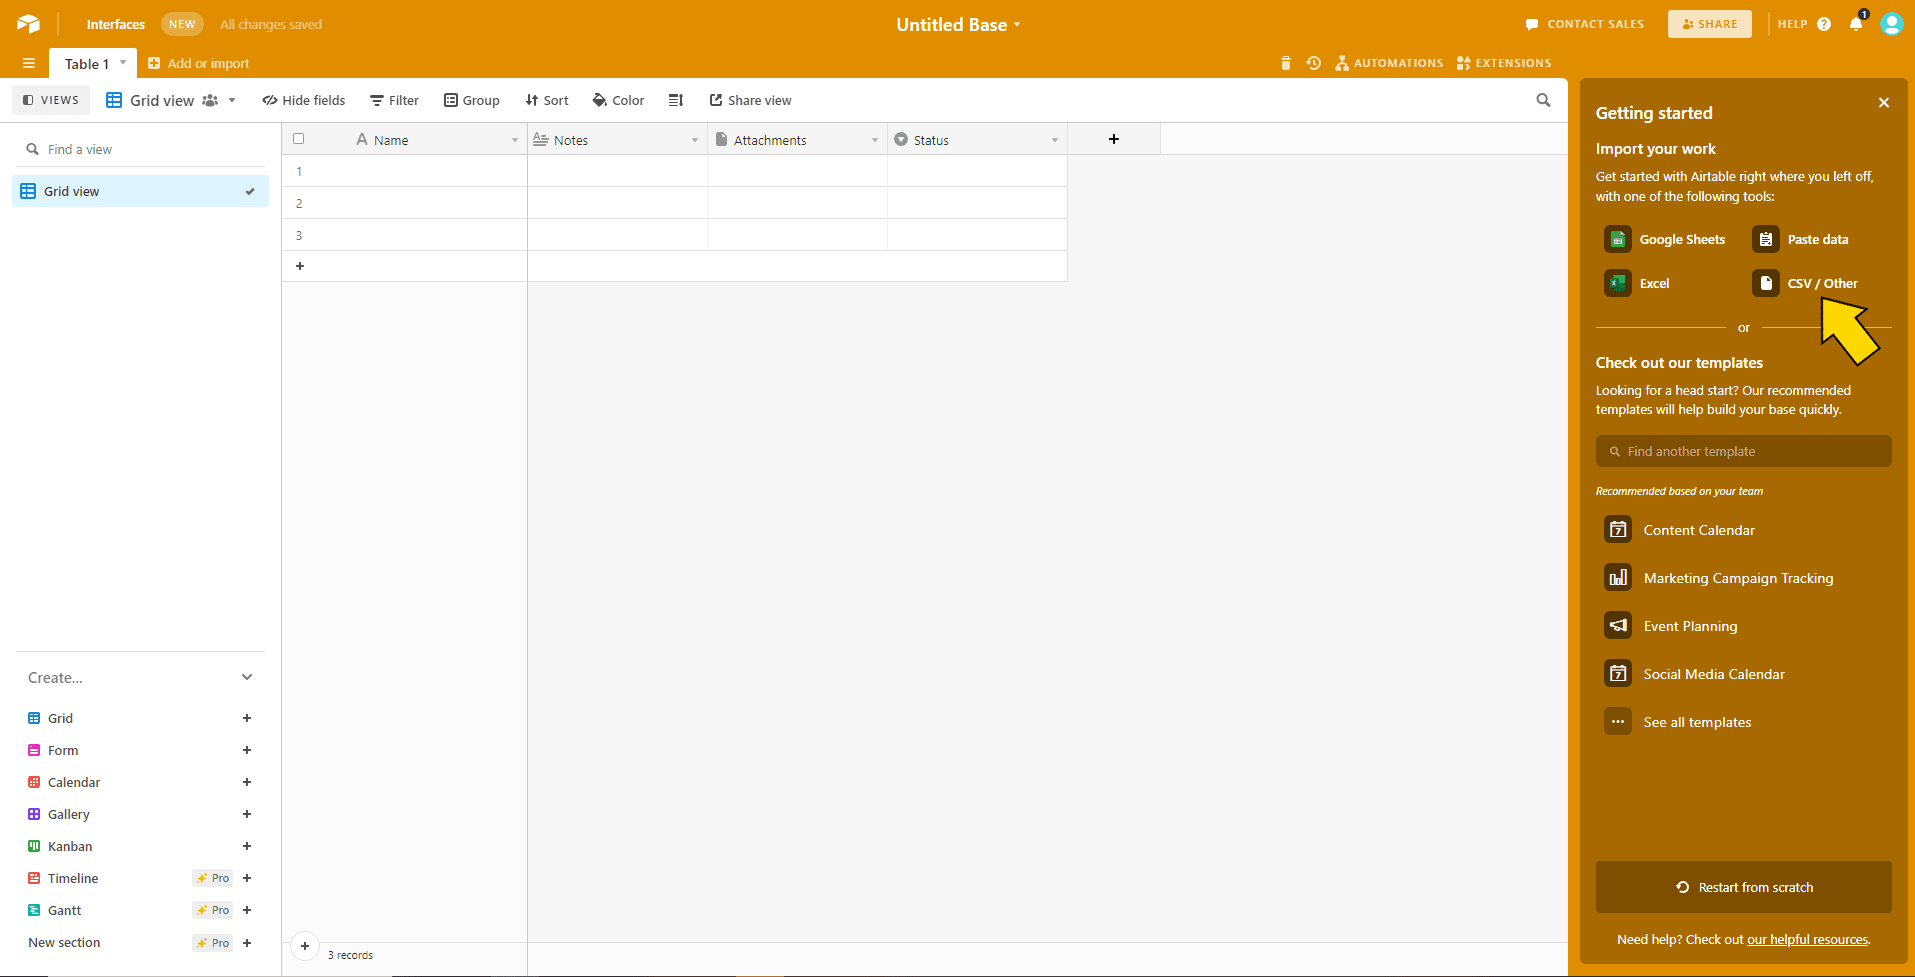Open Color menu
Viewport: 1915px width, 977px height.
[619, 100]
